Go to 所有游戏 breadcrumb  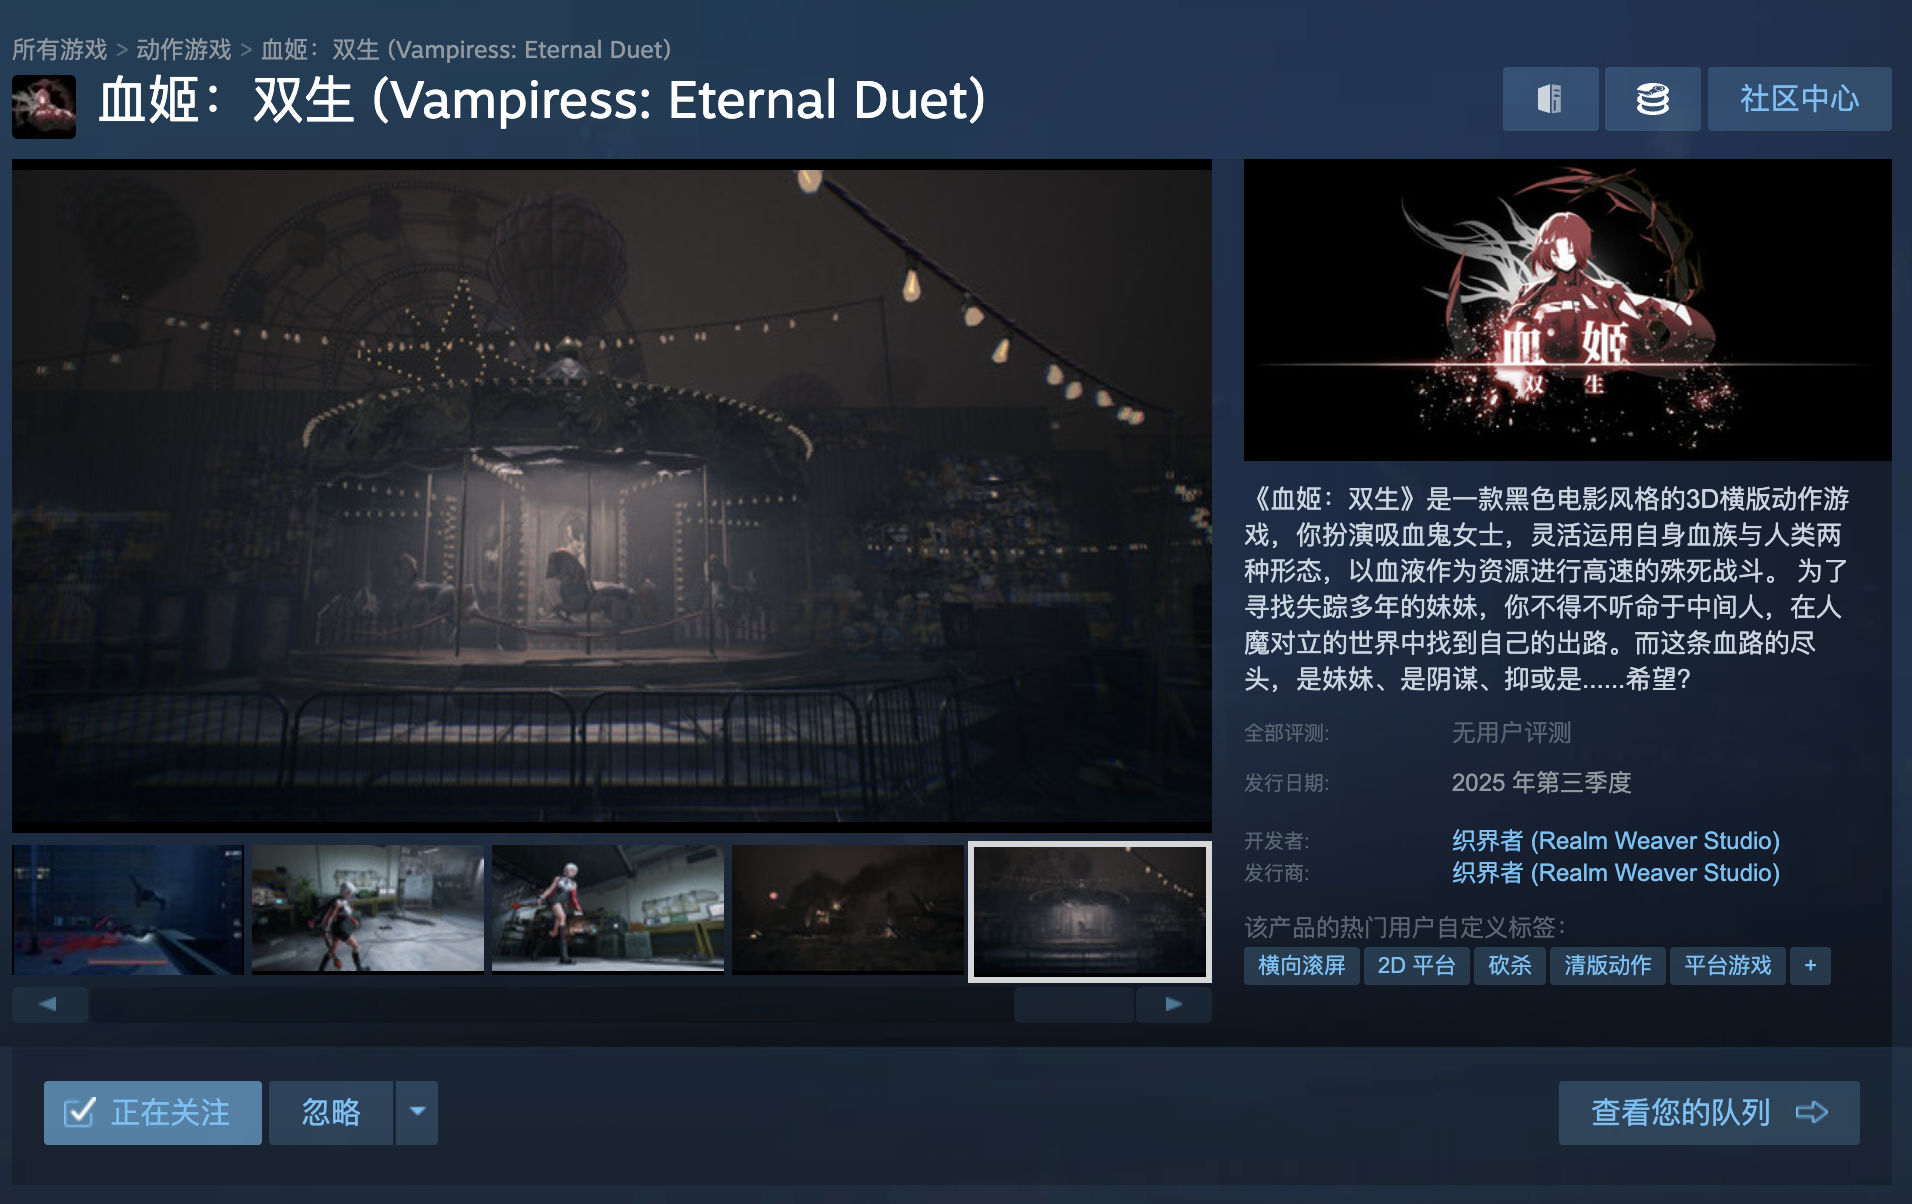point(59,49)
